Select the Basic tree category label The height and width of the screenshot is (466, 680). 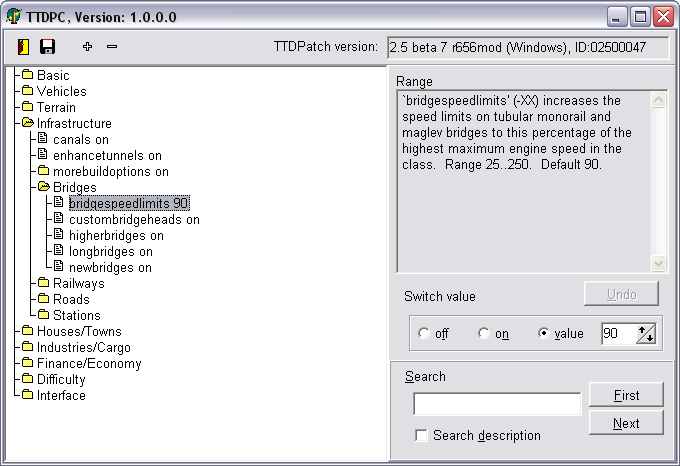pyautogui.click(x=53, y=75)
